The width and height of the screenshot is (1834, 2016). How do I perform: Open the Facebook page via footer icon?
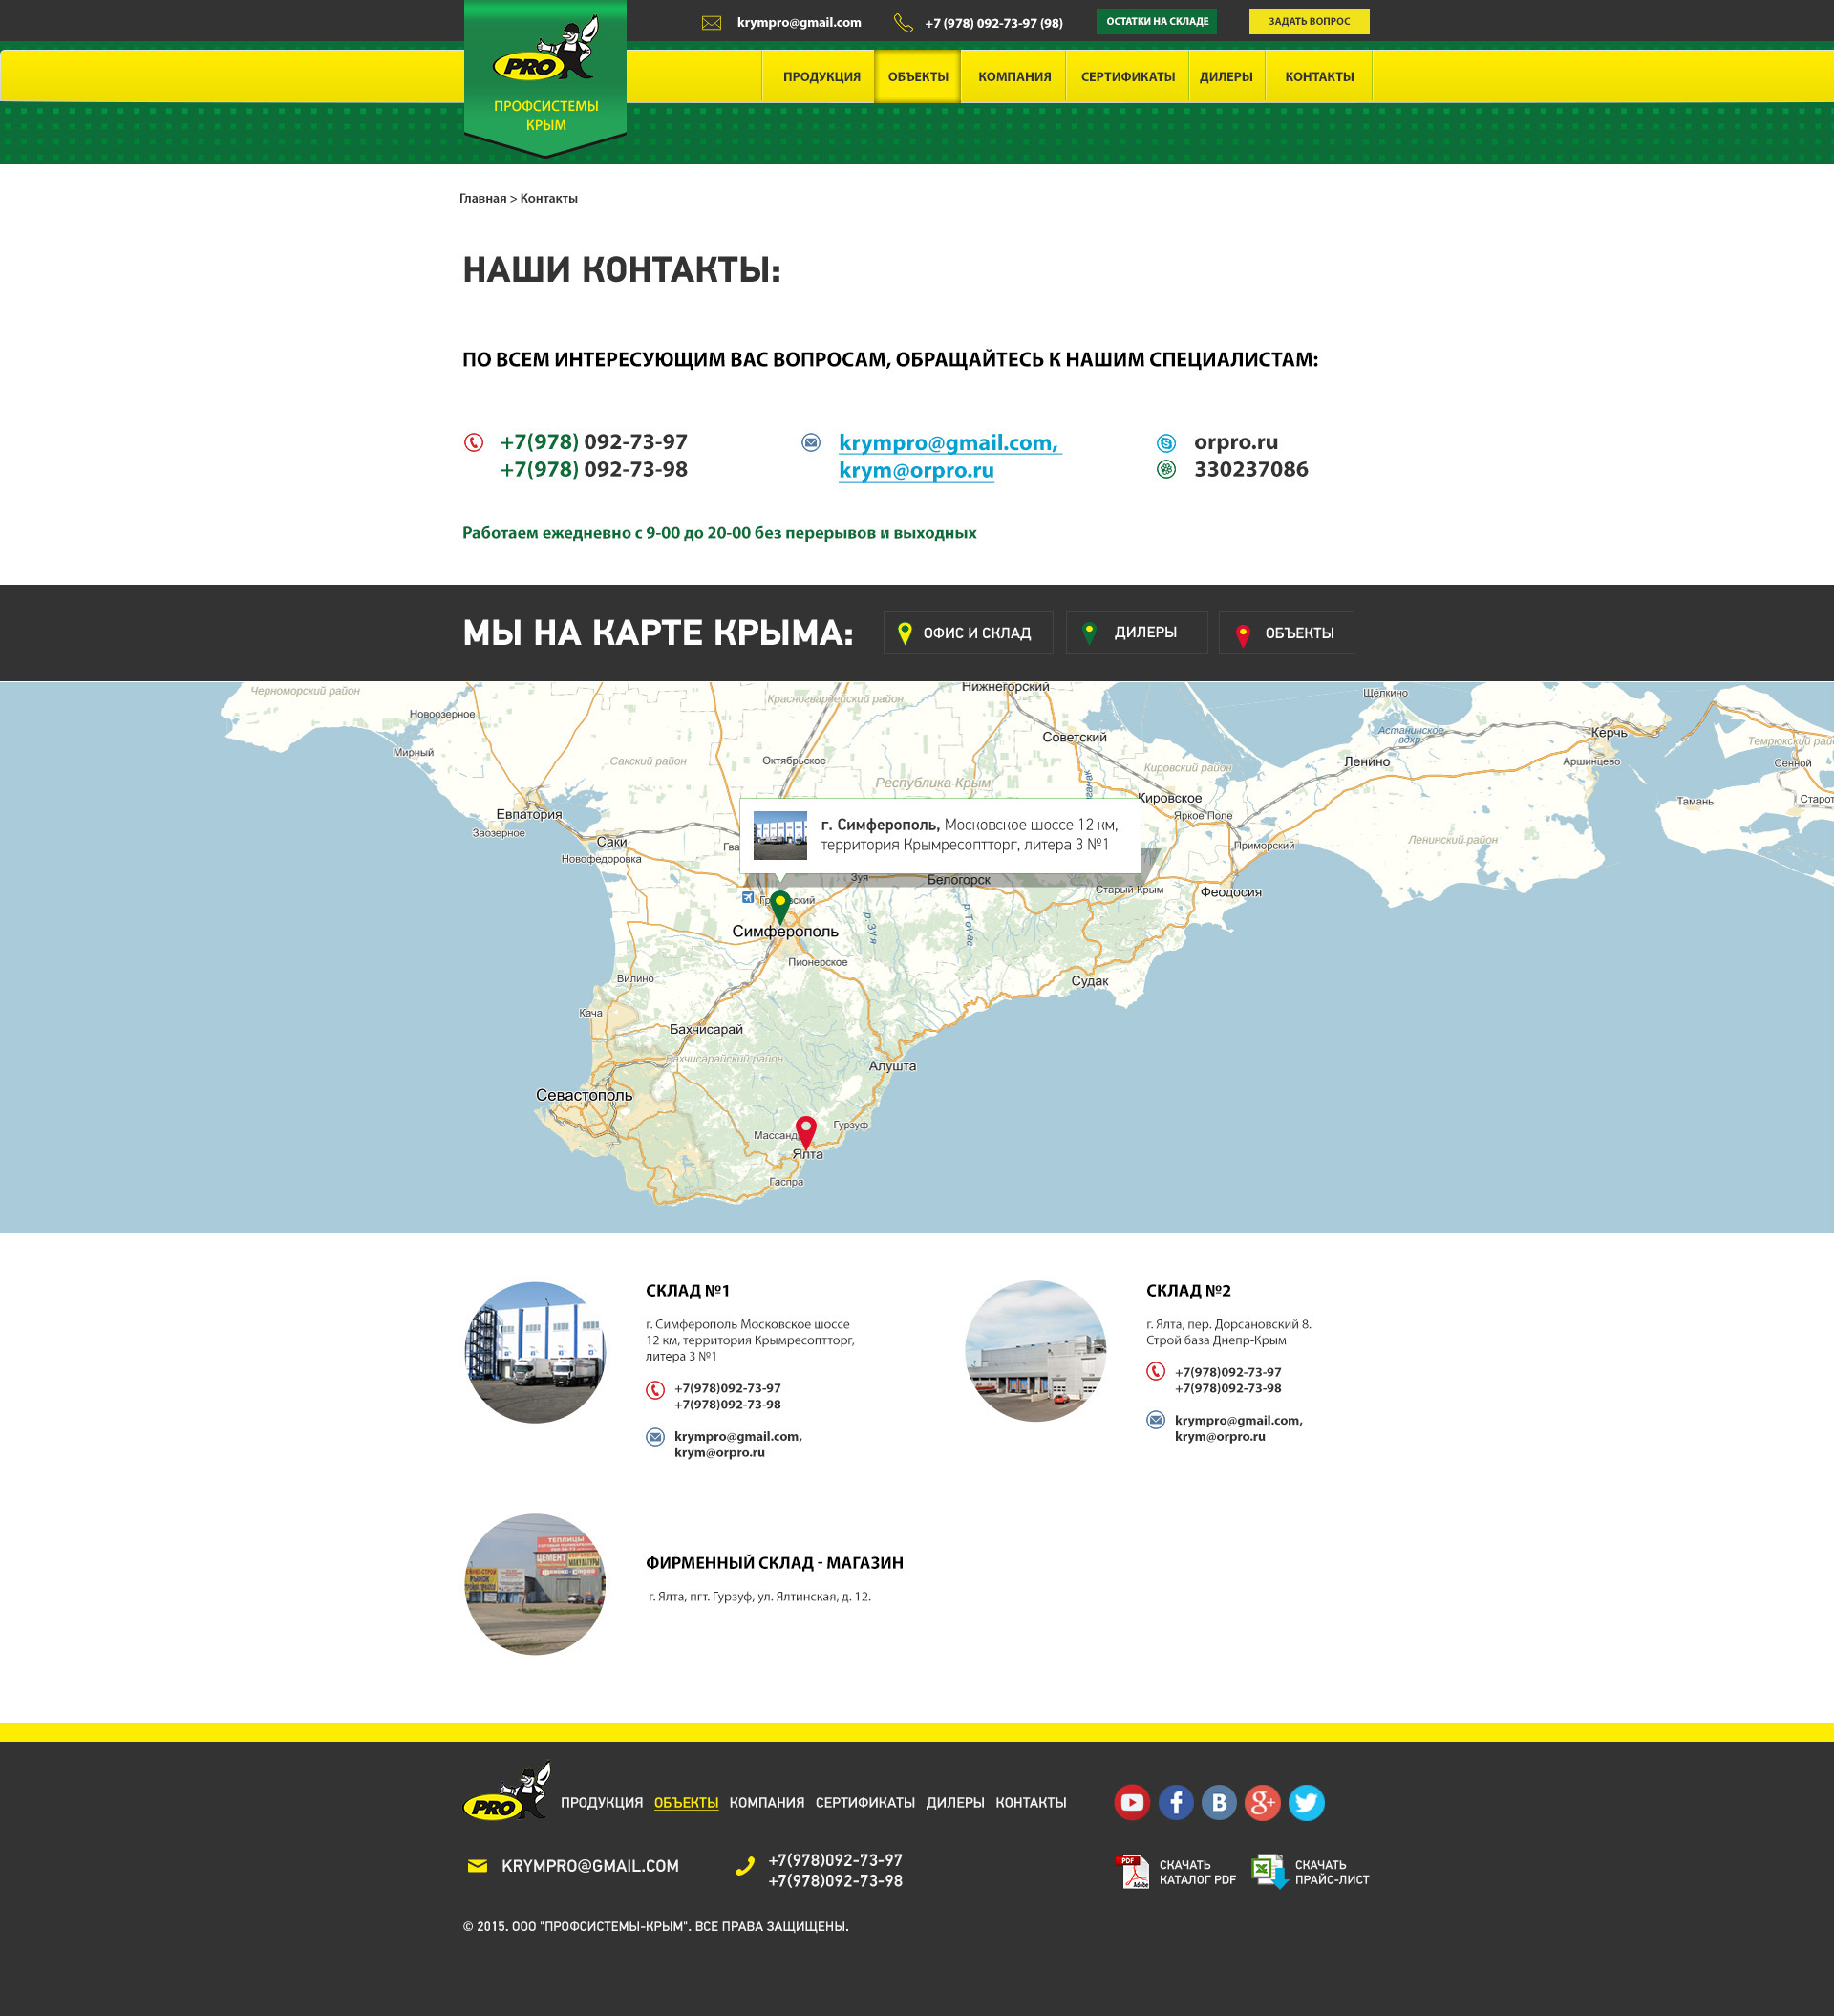pyautogui.click(x=1175, y=1802)
